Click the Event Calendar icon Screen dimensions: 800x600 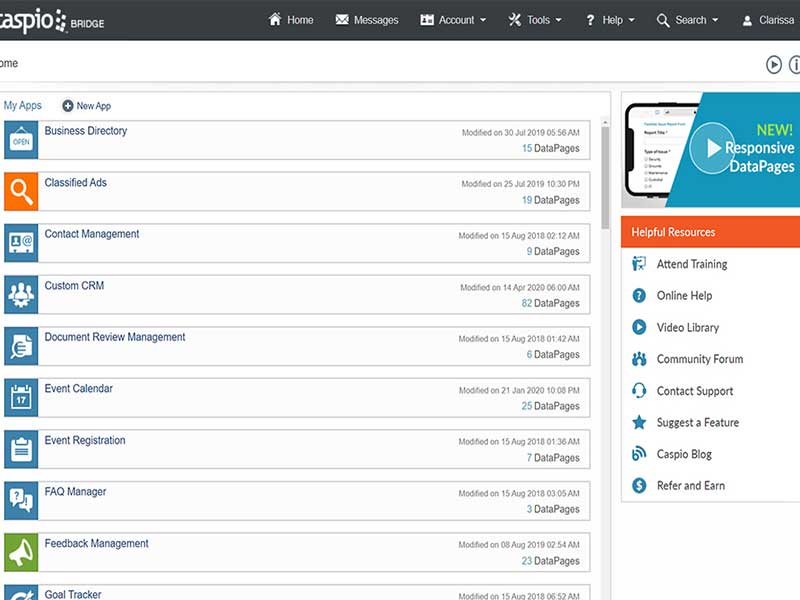(x=21, y=397)
